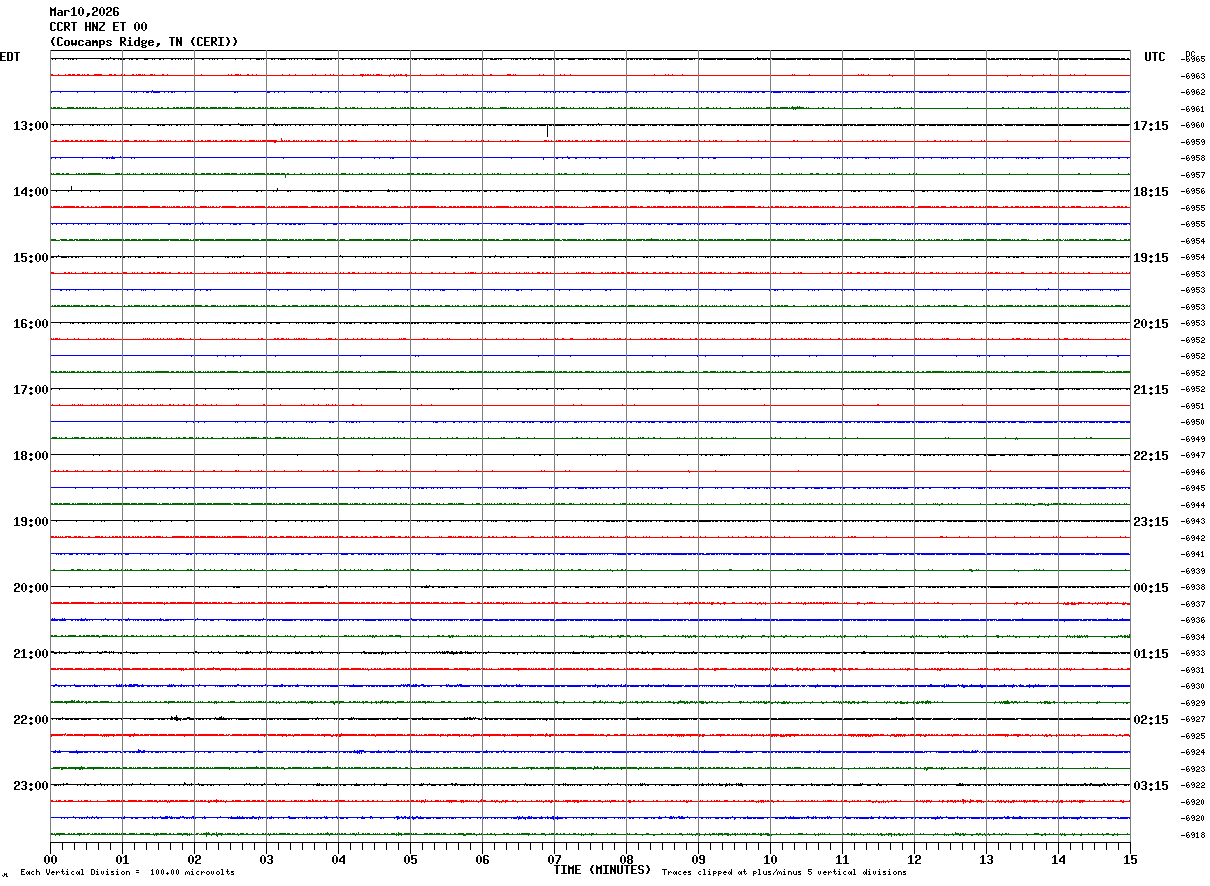Select the DC offset value -6938
Image resolution: width=1210 pixels, height=886 pixels.
[1193, 588]
